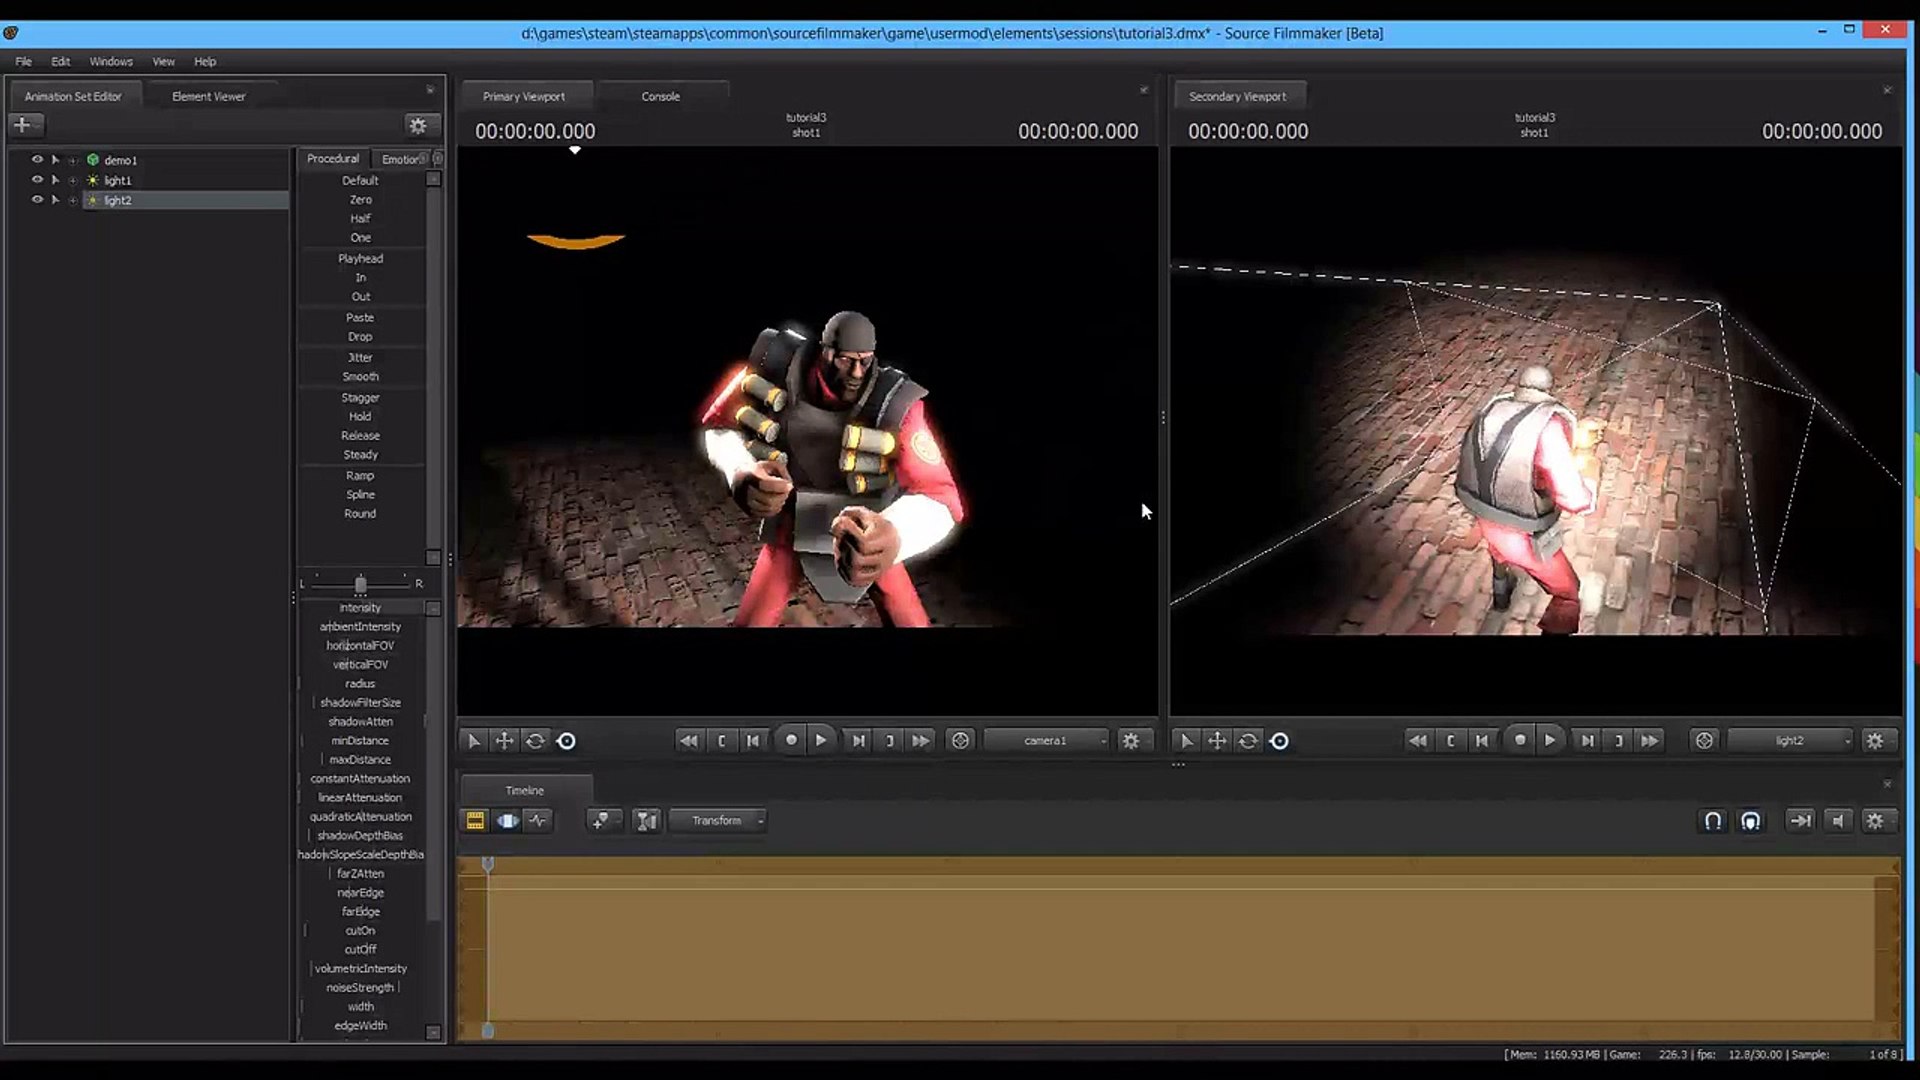Select the move manipulator in Primary Viewport
This screenshot has height=1080, width=1920.
click(x=504, y=741)
